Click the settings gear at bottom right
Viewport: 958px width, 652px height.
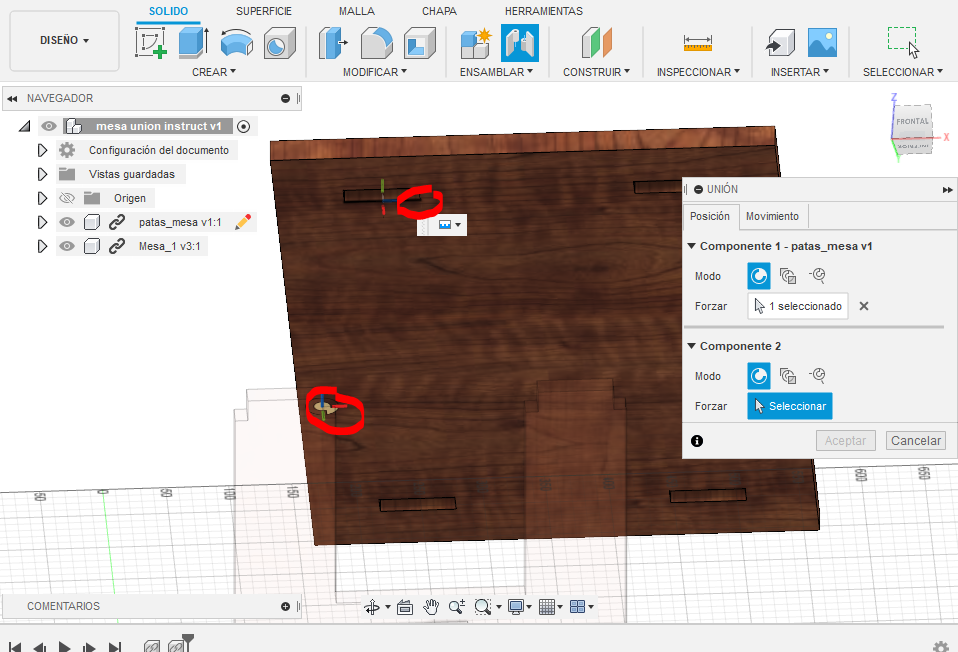point(941,647)
